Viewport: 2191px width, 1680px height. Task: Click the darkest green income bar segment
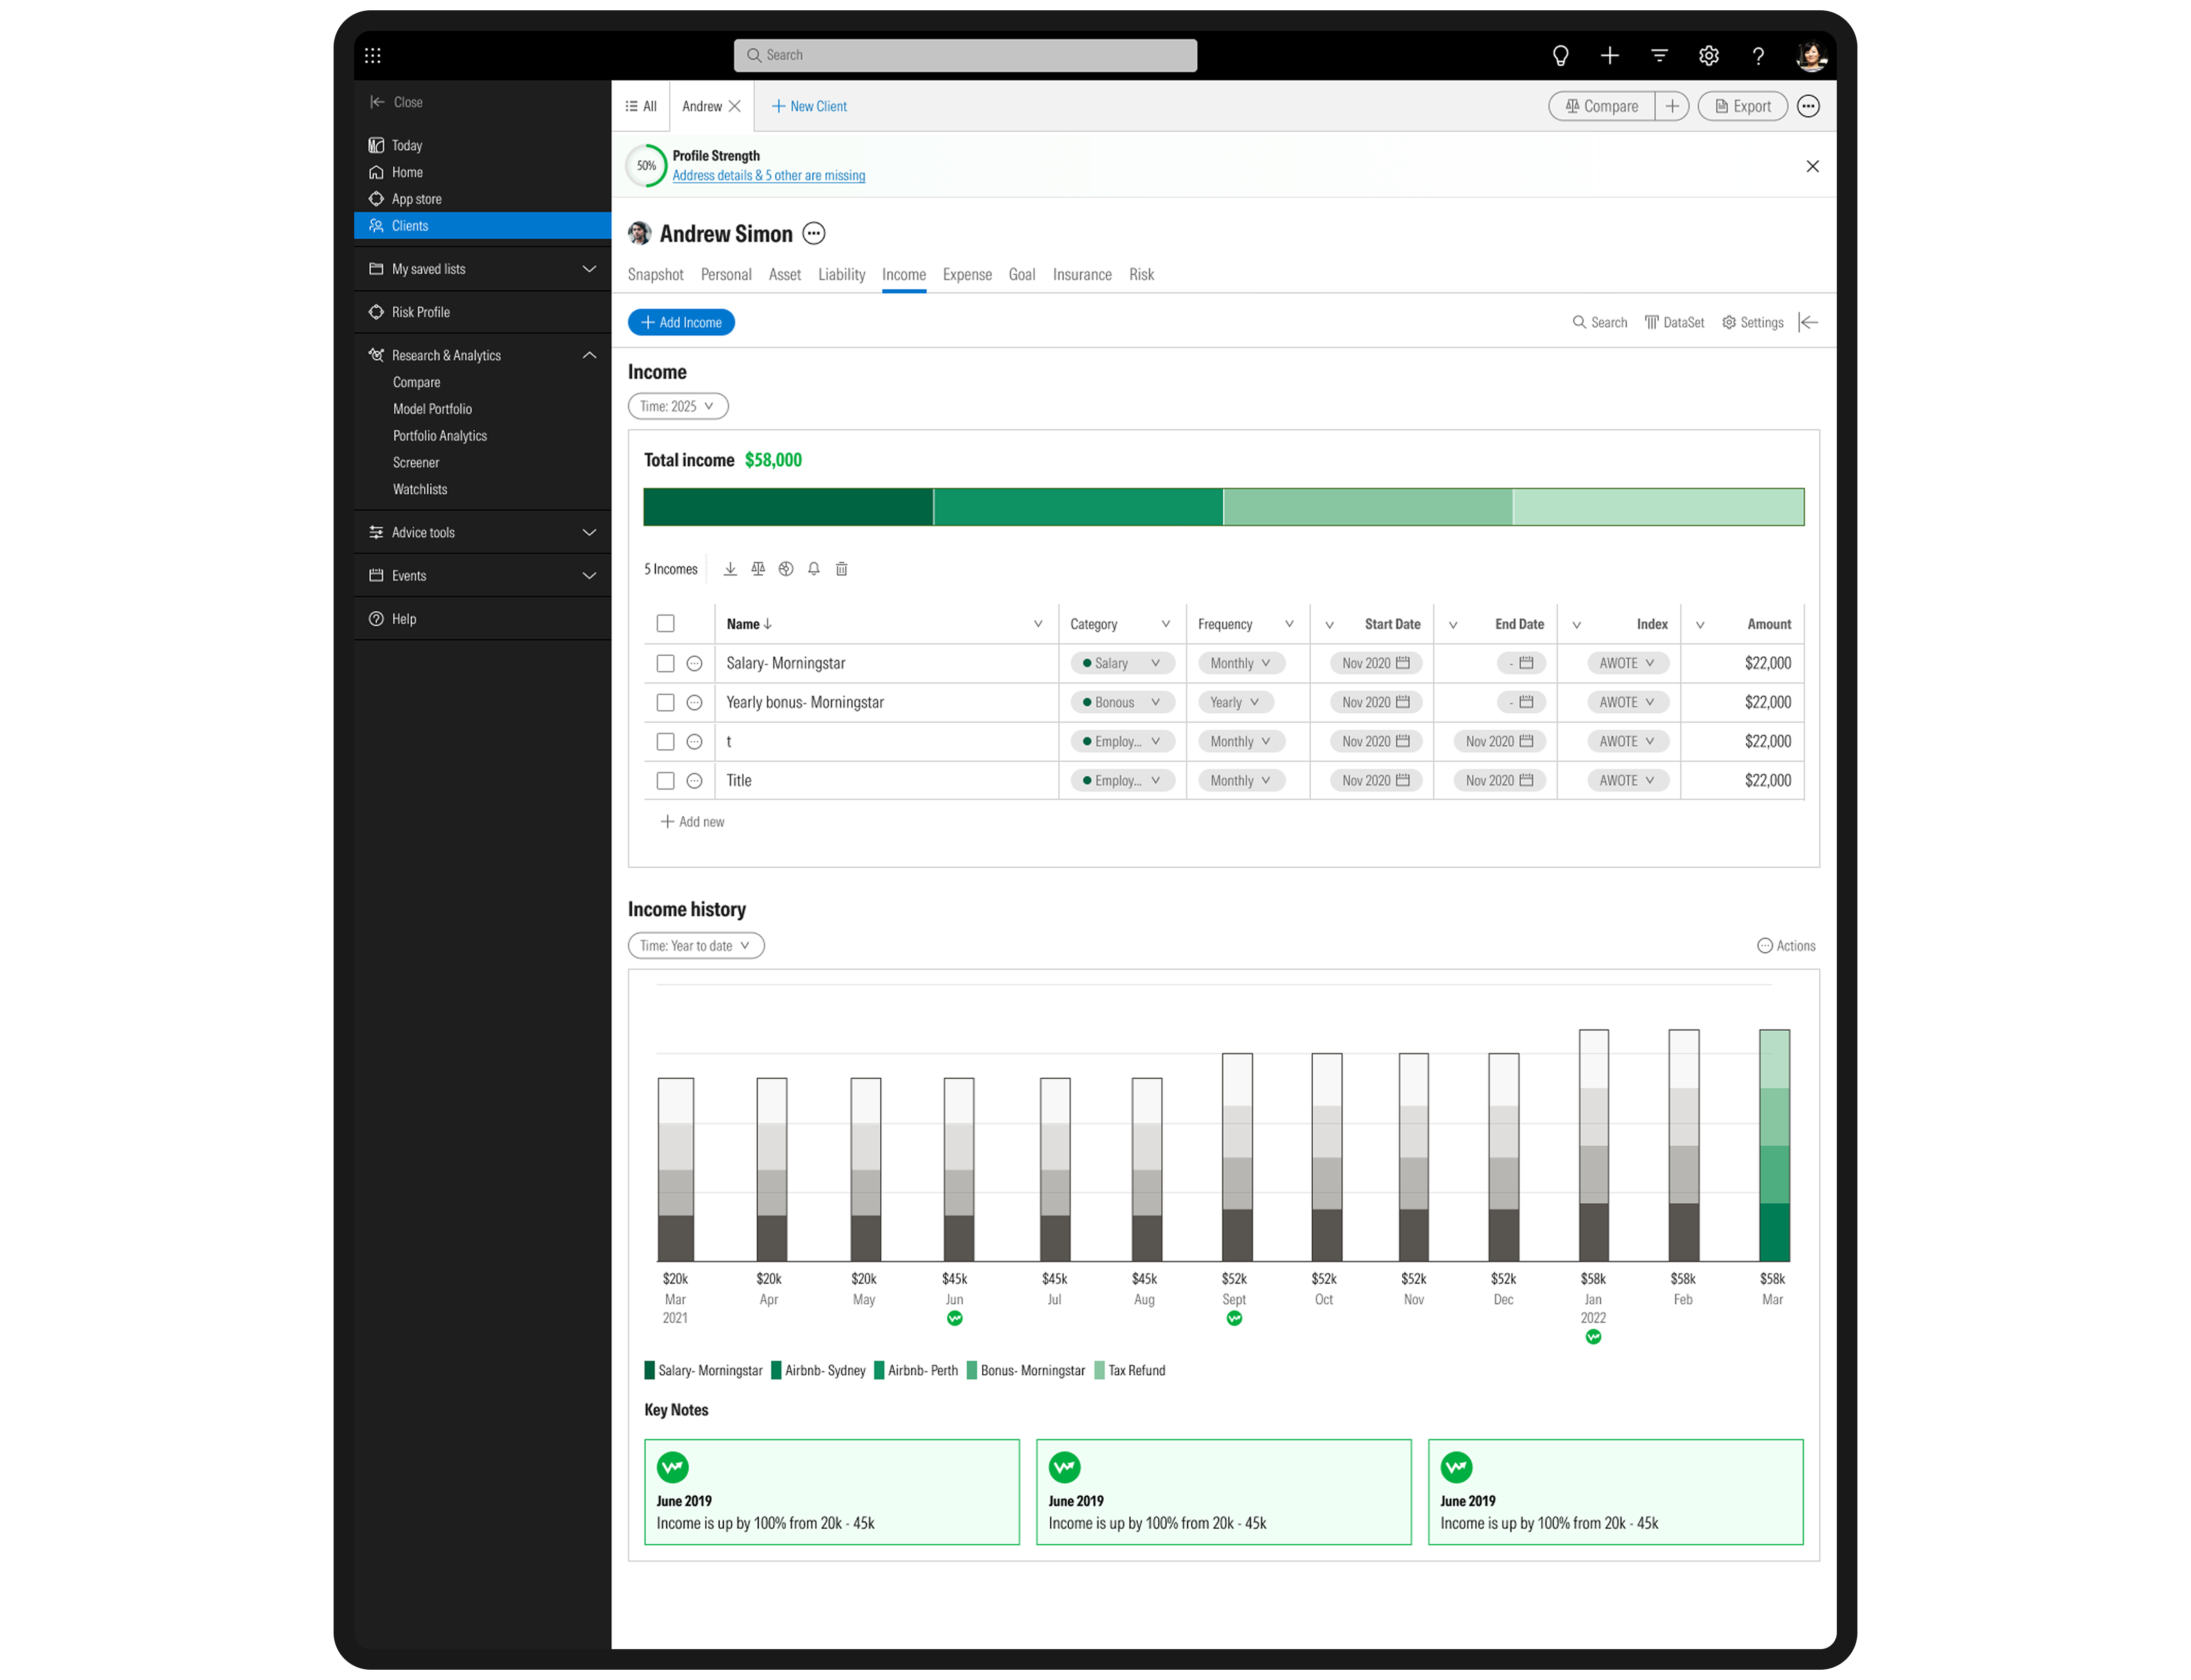click(x=788, y=507)
